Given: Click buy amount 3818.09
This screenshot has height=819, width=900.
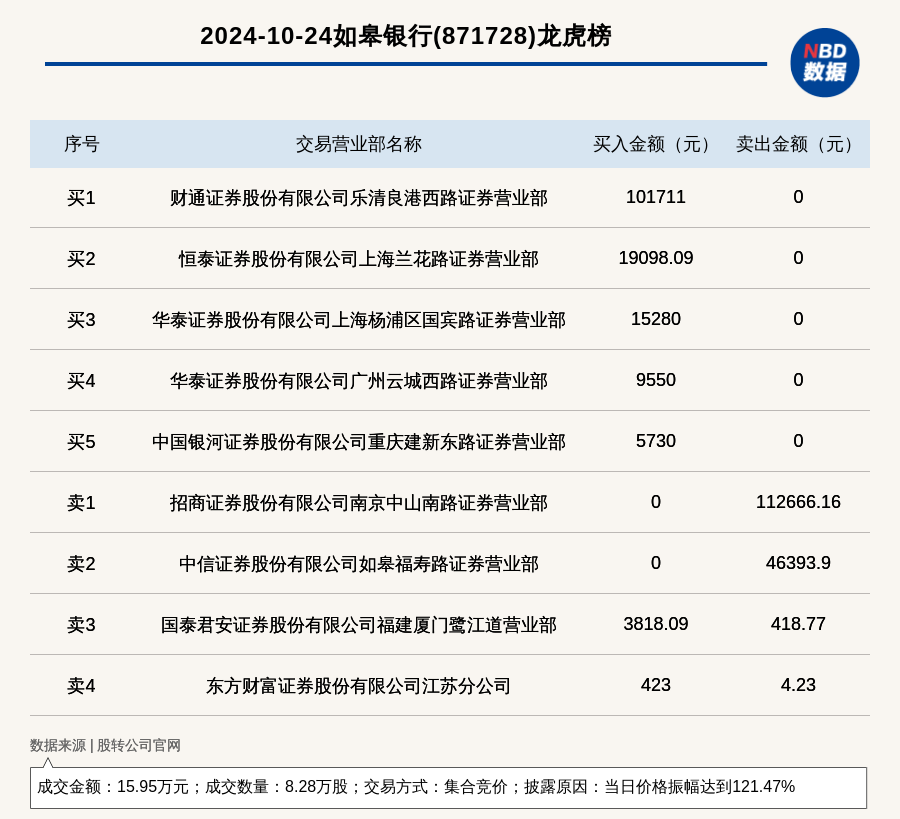Looking at the screenshot, I should click(x=655, y=624).
